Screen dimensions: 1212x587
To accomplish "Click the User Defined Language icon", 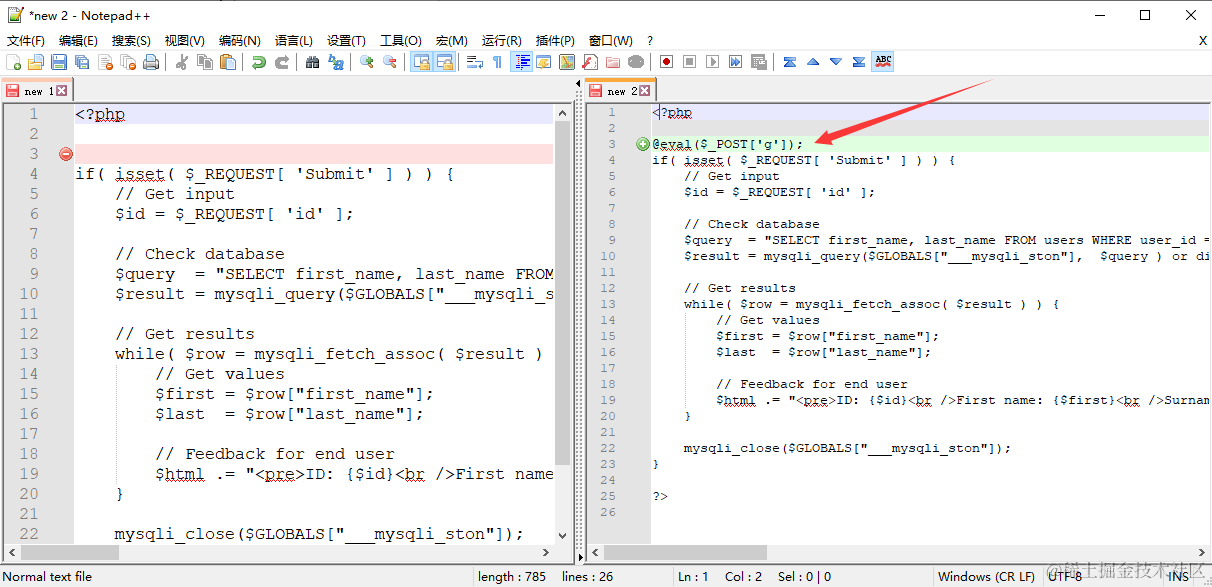I will click(543, 62).
